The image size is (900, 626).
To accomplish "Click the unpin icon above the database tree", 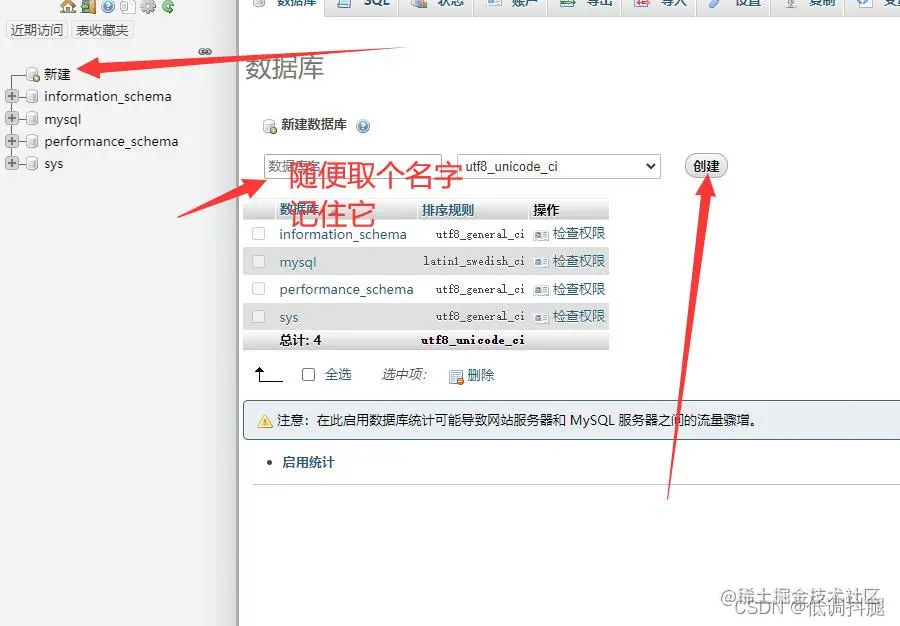I will click(205, 50).
